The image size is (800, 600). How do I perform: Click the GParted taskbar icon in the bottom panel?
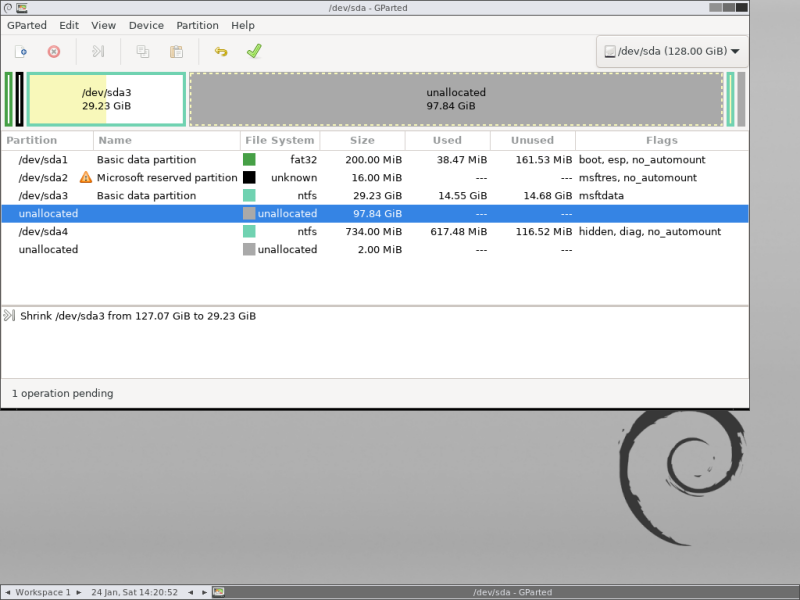point(218,592)
